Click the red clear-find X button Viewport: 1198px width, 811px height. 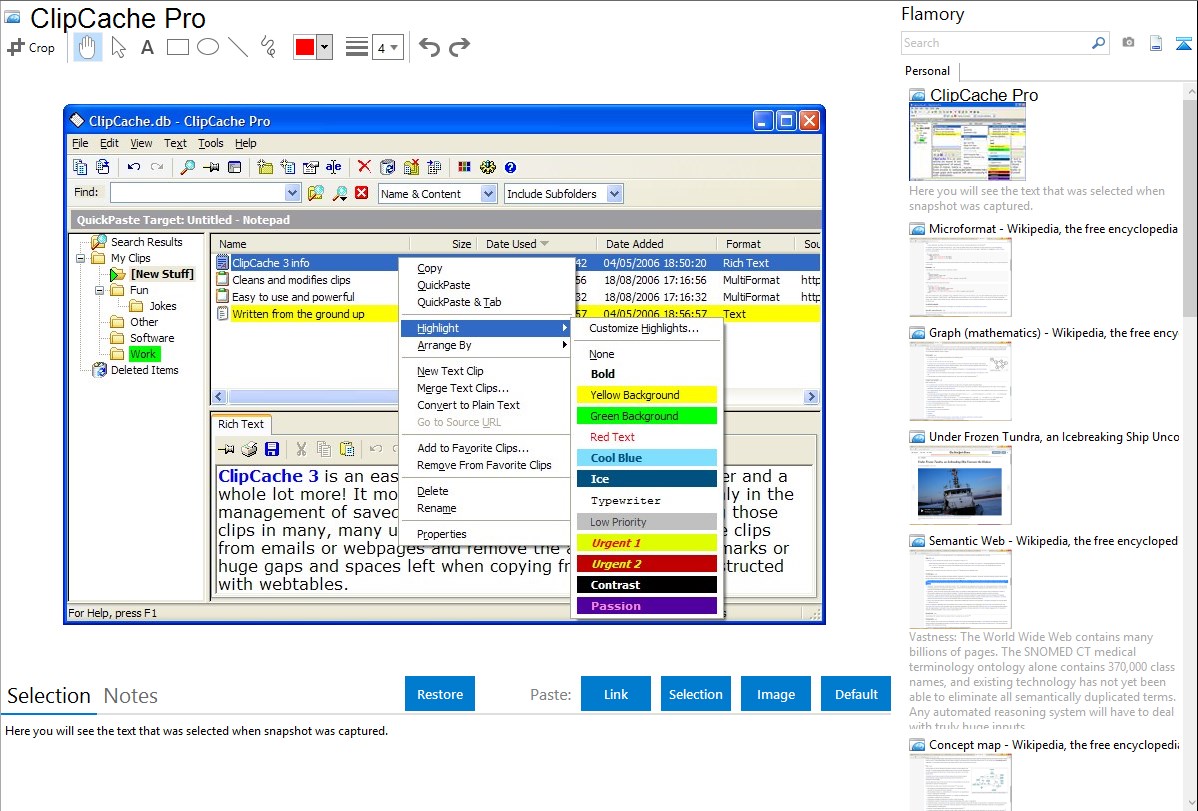(x=362, y=193)
